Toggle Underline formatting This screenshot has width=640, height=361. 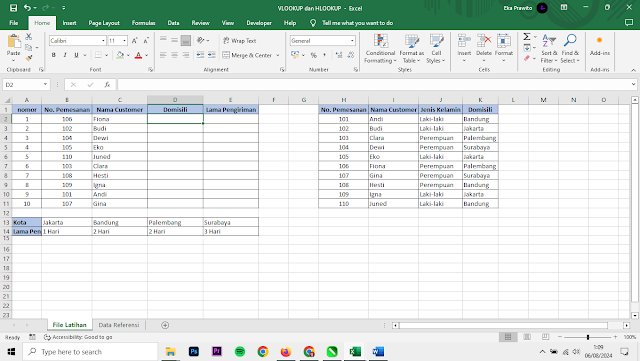tap(76, 55)
